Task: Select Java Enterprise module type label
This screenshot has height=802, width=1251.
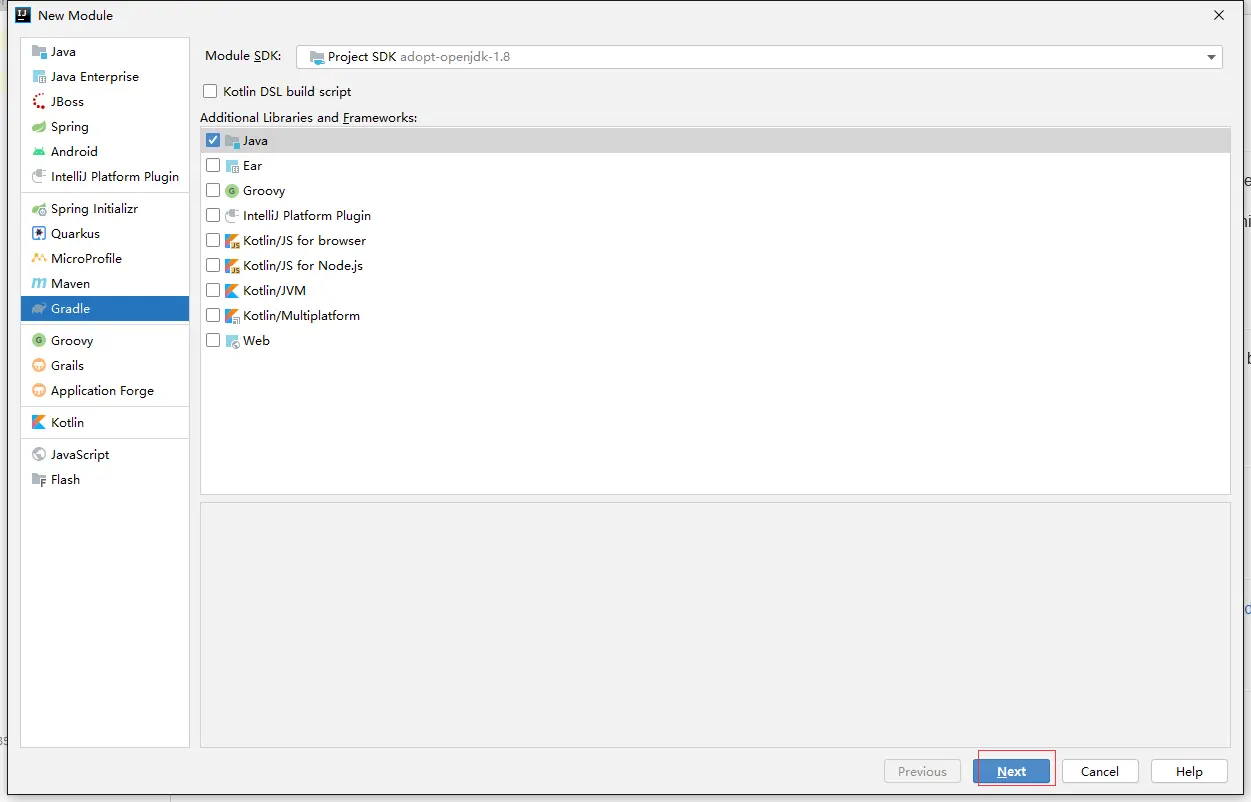Action: tap(95, 77)
